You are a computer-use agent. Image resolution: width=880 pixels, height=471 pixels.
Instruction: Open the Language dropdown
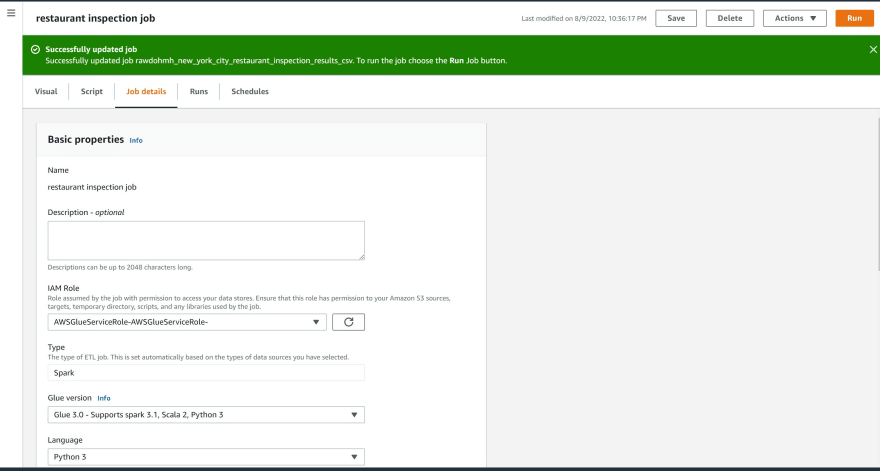206,457
